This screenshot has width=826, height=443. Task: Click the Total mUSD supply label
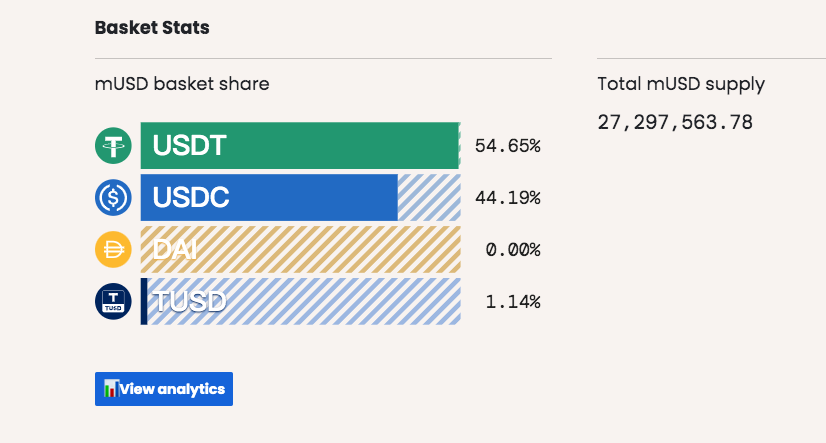tap(681, 84)
